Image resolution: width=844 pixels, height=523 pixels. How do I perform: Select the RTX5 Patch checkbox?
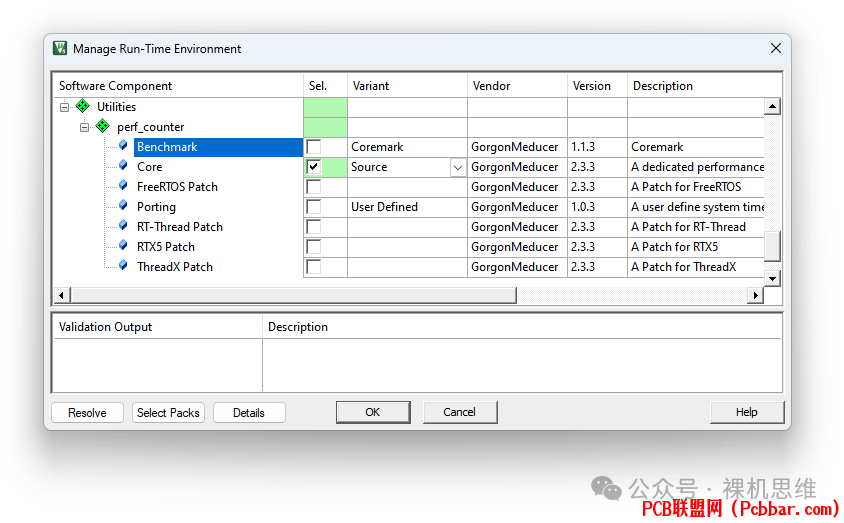313,246
